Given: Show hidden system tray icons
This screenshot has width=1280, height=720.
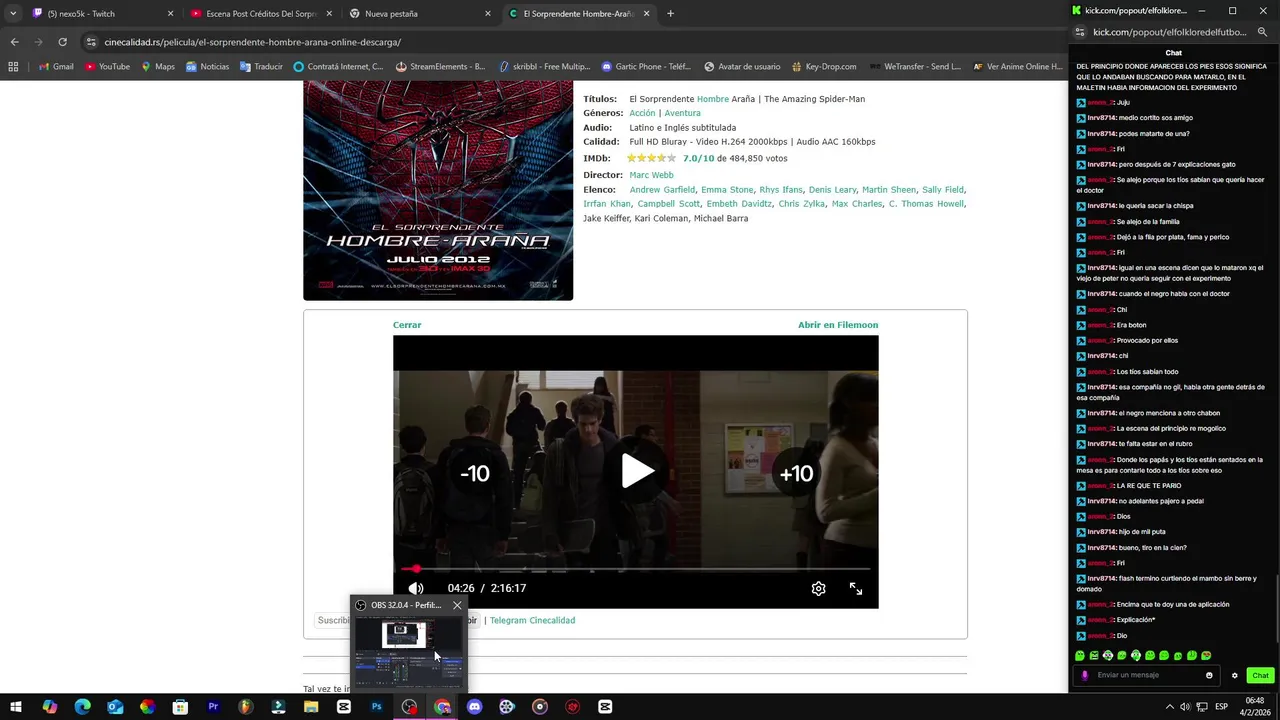Looking at the screenshot, I should pos(1168,707).
